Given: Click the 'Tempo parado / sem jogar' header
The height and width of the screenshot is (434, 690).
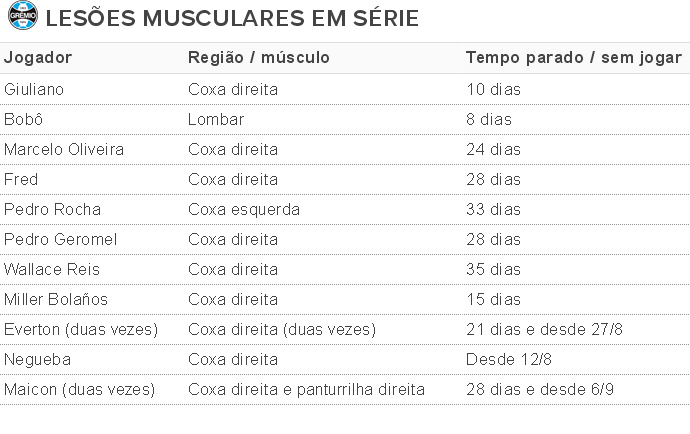Looking at the screenshot, I should click(574, 58).
